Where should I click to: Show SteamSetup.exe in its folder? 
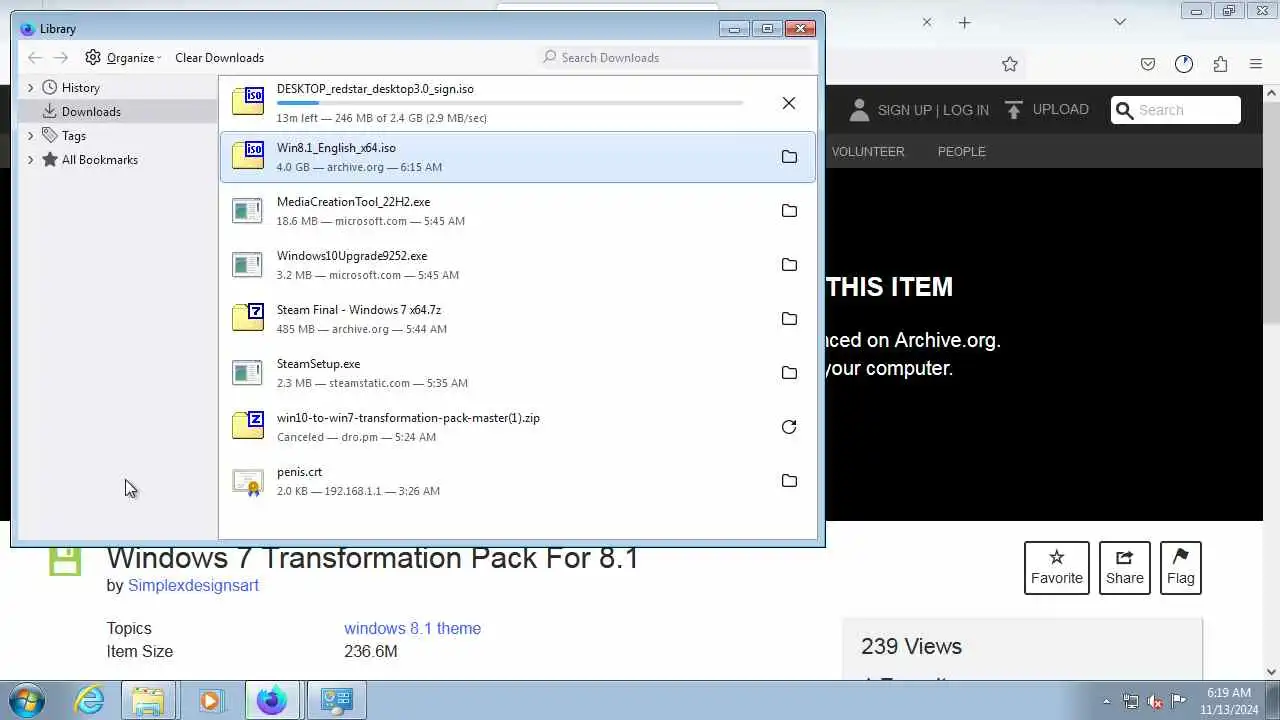pyautogui.click(x=789, y=373)
